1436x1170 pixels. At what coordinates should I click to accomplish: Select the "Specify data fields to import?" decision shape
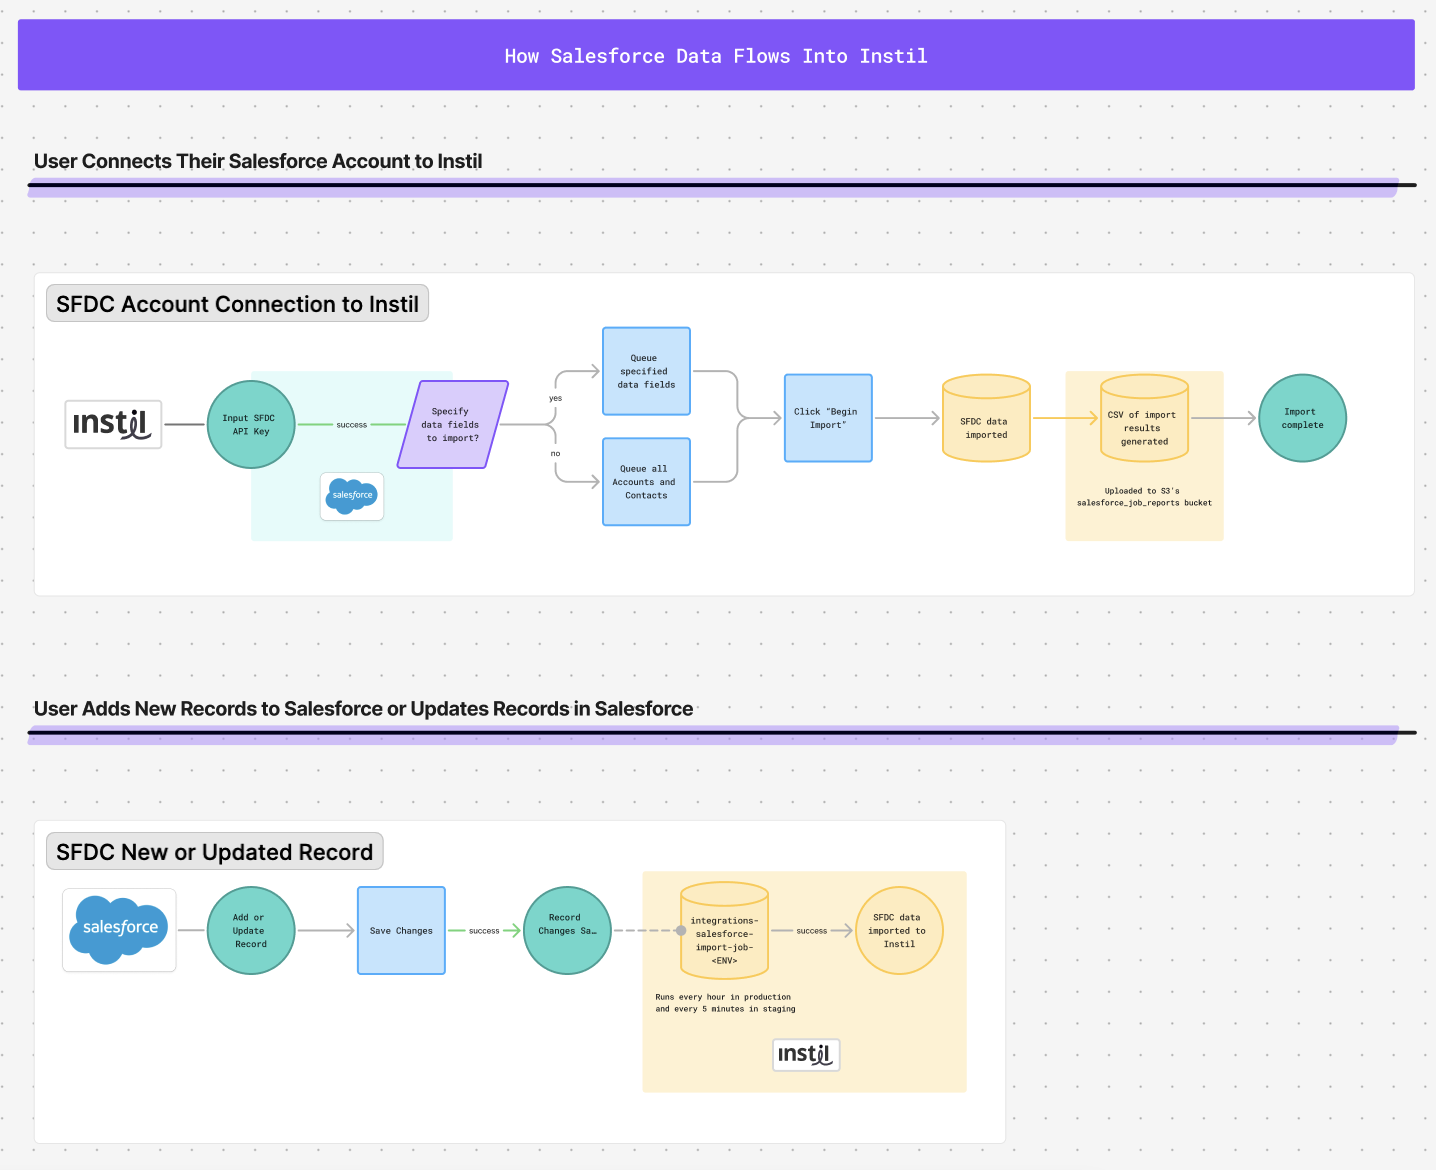coord(453,424)
